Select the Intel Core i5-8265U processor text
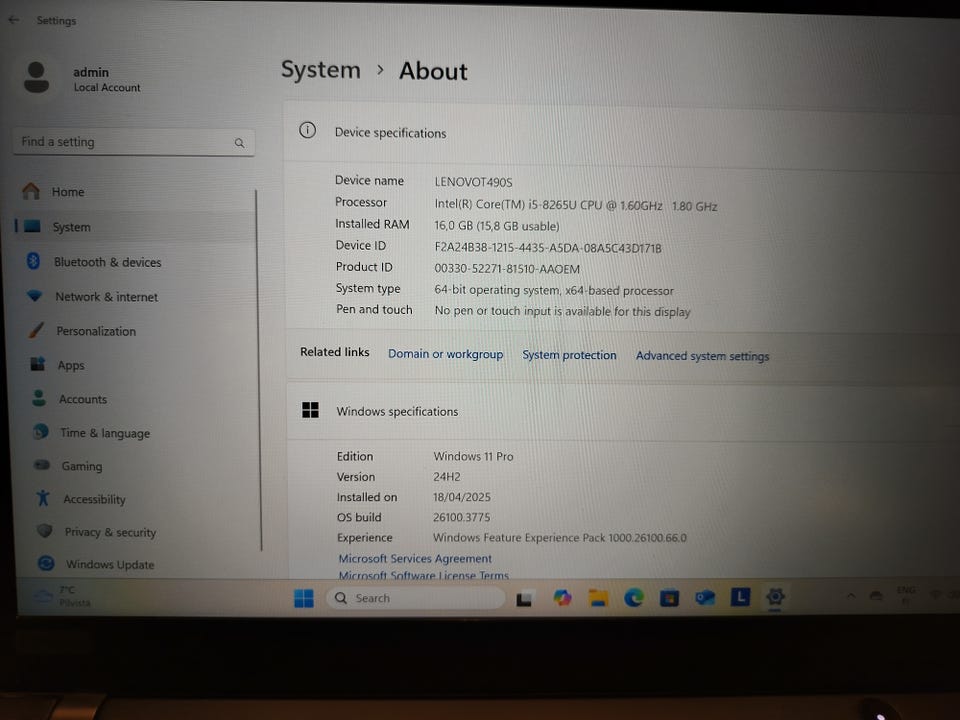The image size is (960, 720). [576, 205]
